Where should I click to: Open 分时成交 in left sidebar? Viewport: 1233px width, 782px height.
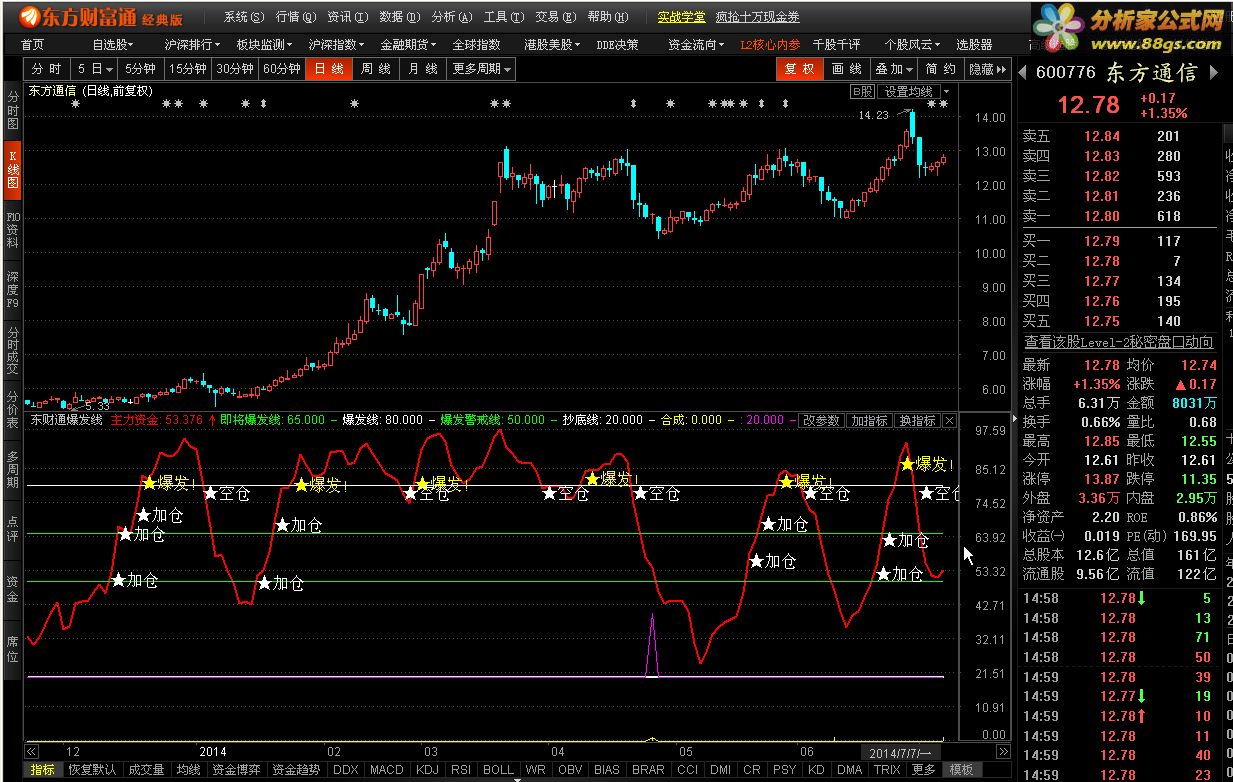click(12, 350)
